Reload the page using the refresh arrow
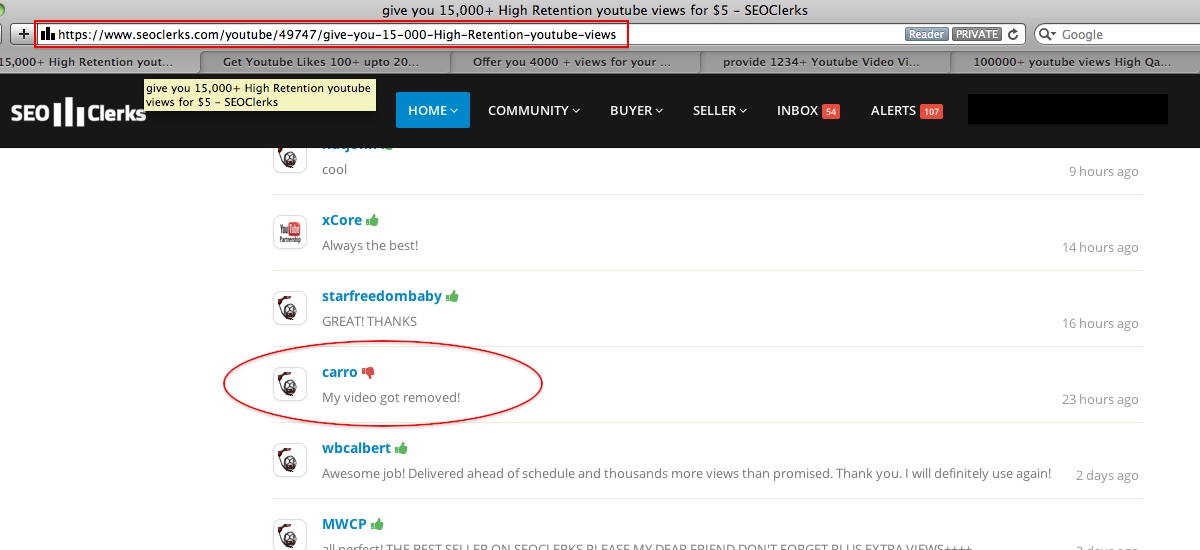This screenshot has width=1200, height=550. pyautogui.click(x=1013, y=34)
